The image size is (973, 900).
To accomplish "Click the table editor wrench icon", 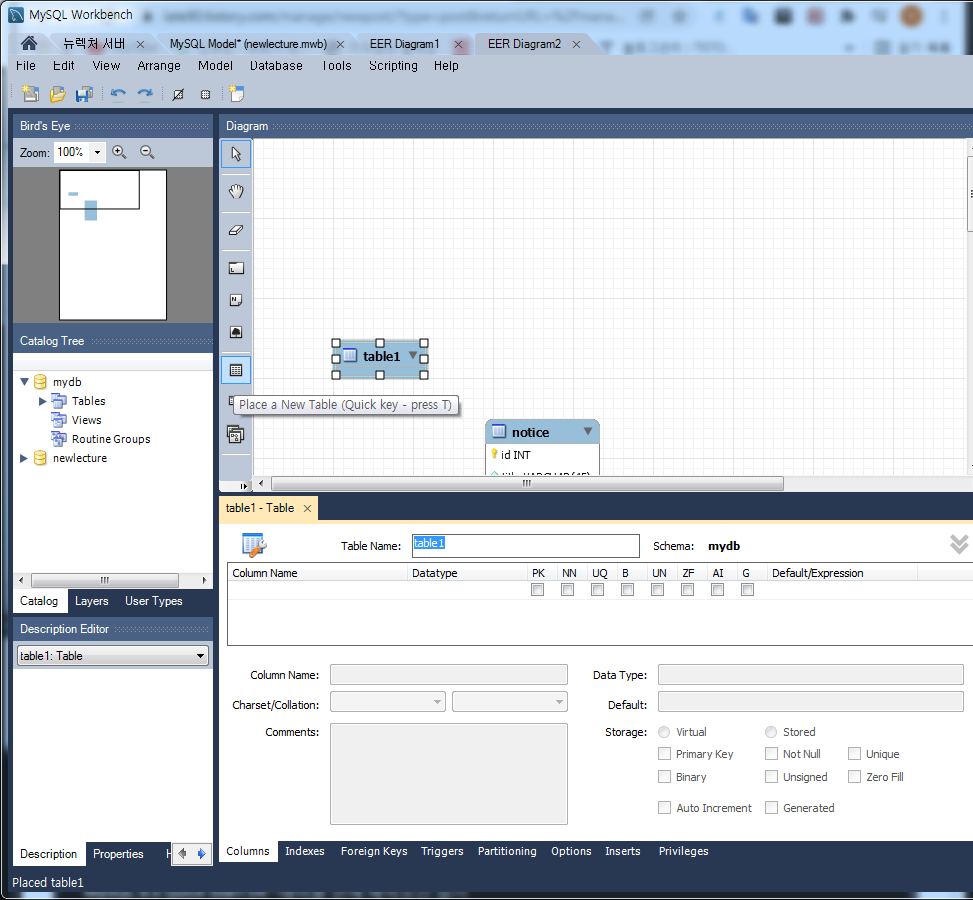I will [x=254, y=545].
